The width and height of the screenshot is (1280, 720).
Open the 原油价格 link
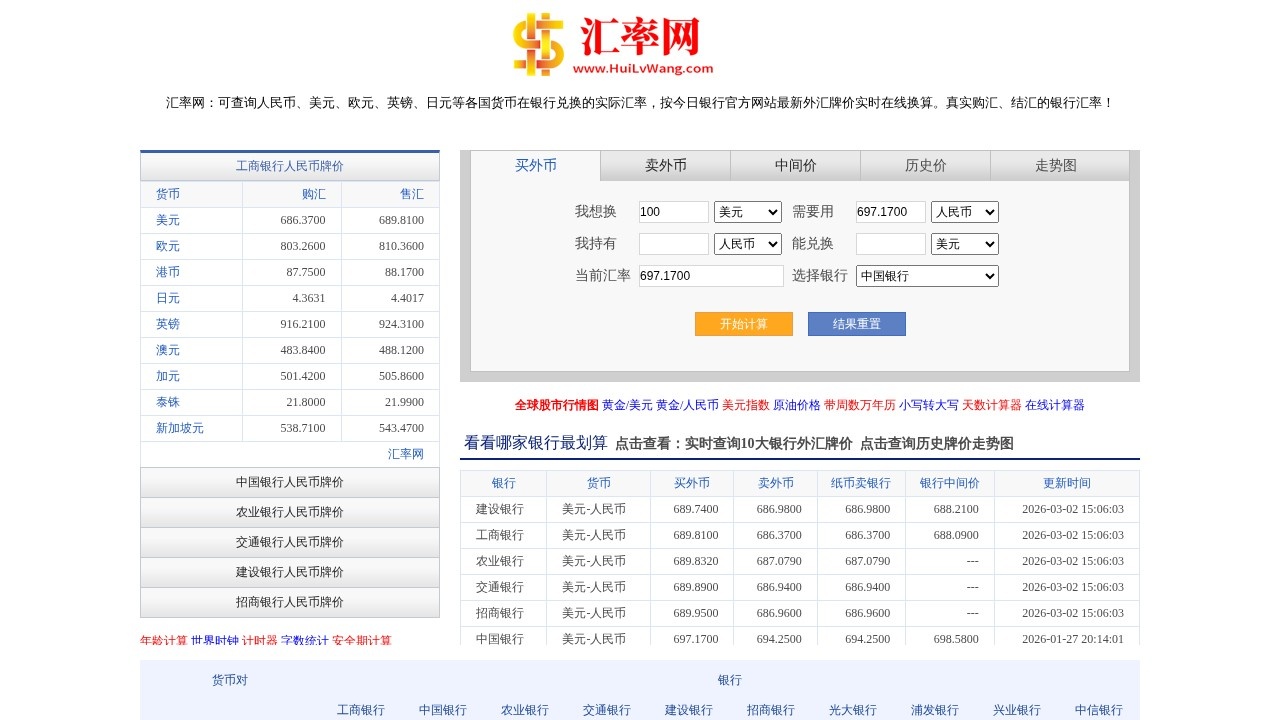[800, 404]
